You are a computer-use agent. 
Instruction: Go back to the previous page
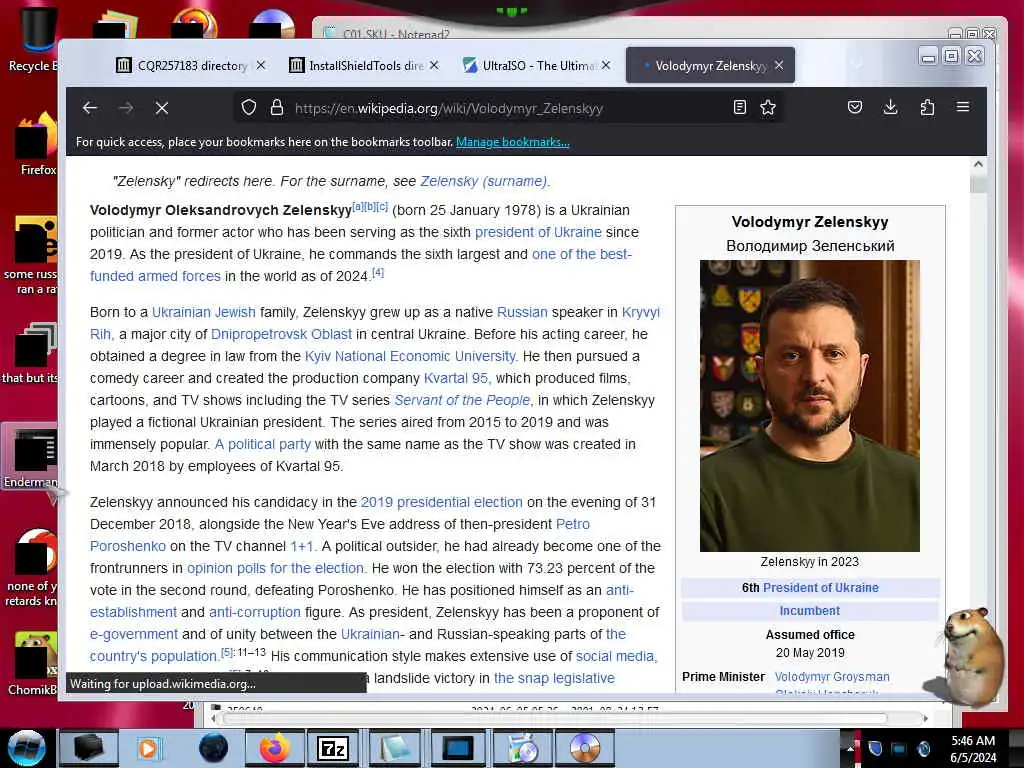90,108
